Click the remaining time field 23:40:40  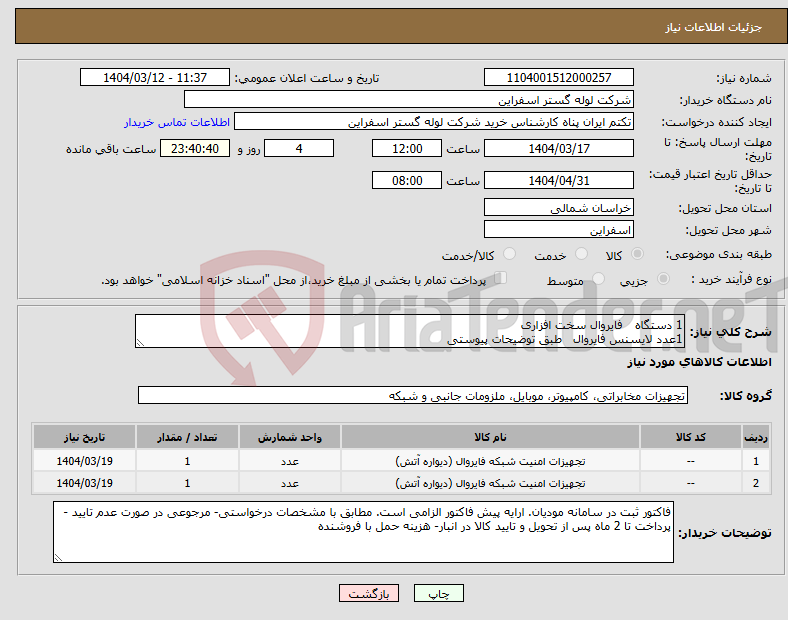(195, 148)
